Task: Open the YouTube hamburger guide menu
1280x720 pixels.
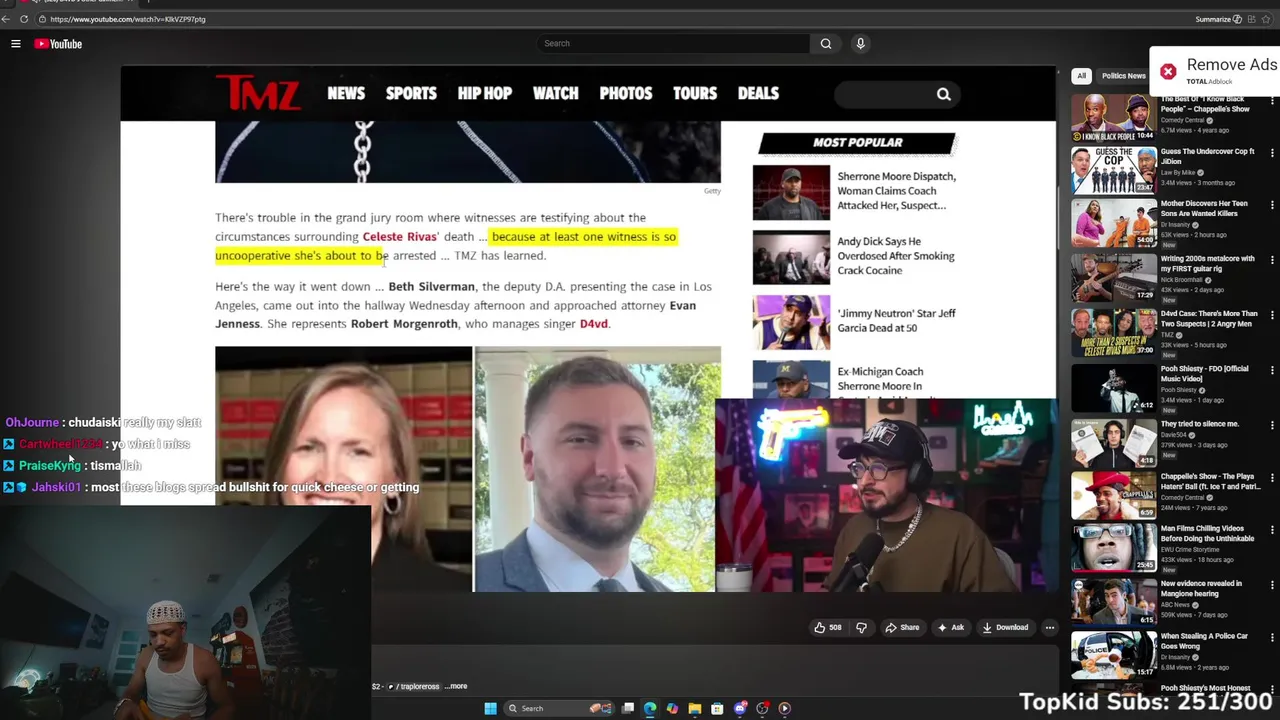Action: [16, 44]
